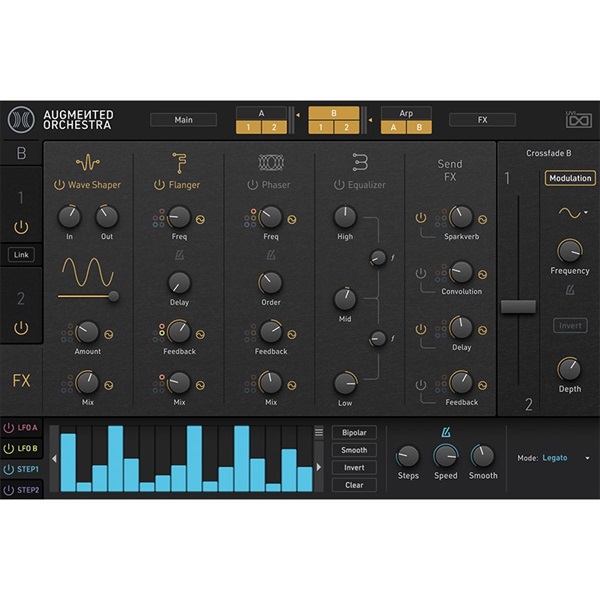This screenshot has width=600, height=600.
Task: Click the Equalizer effect icon
Action: tap(360, 162)
